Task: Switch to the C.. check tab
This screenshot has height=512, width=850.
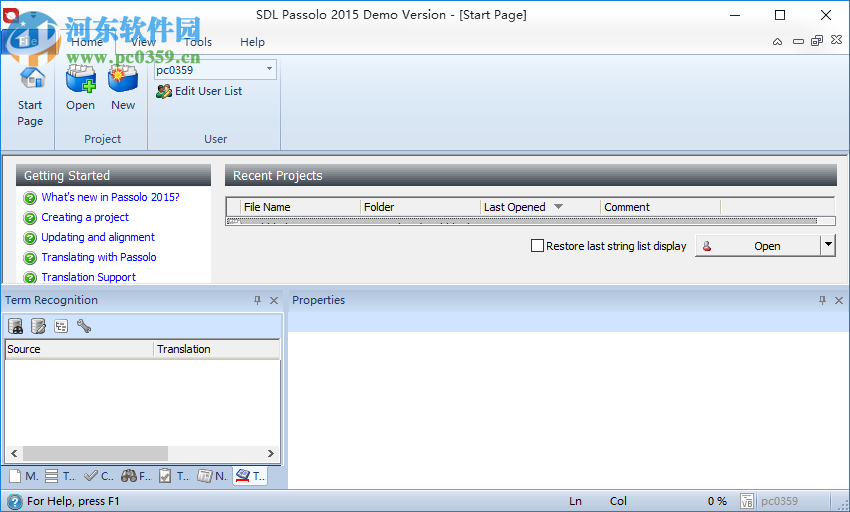Action: 99,476
